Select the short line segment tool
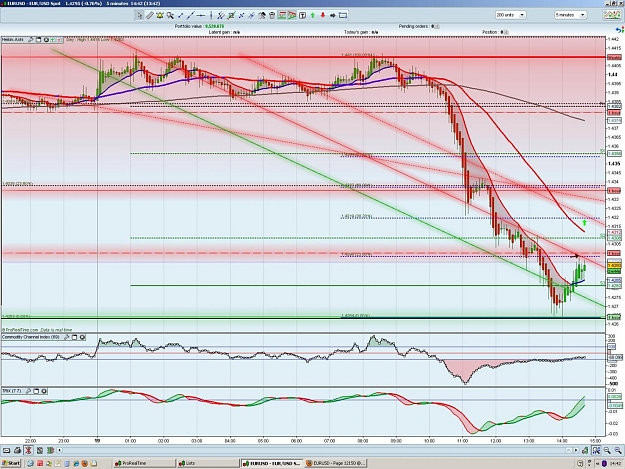The width and height of the screenshot is (625, 469). pos(181,16)
